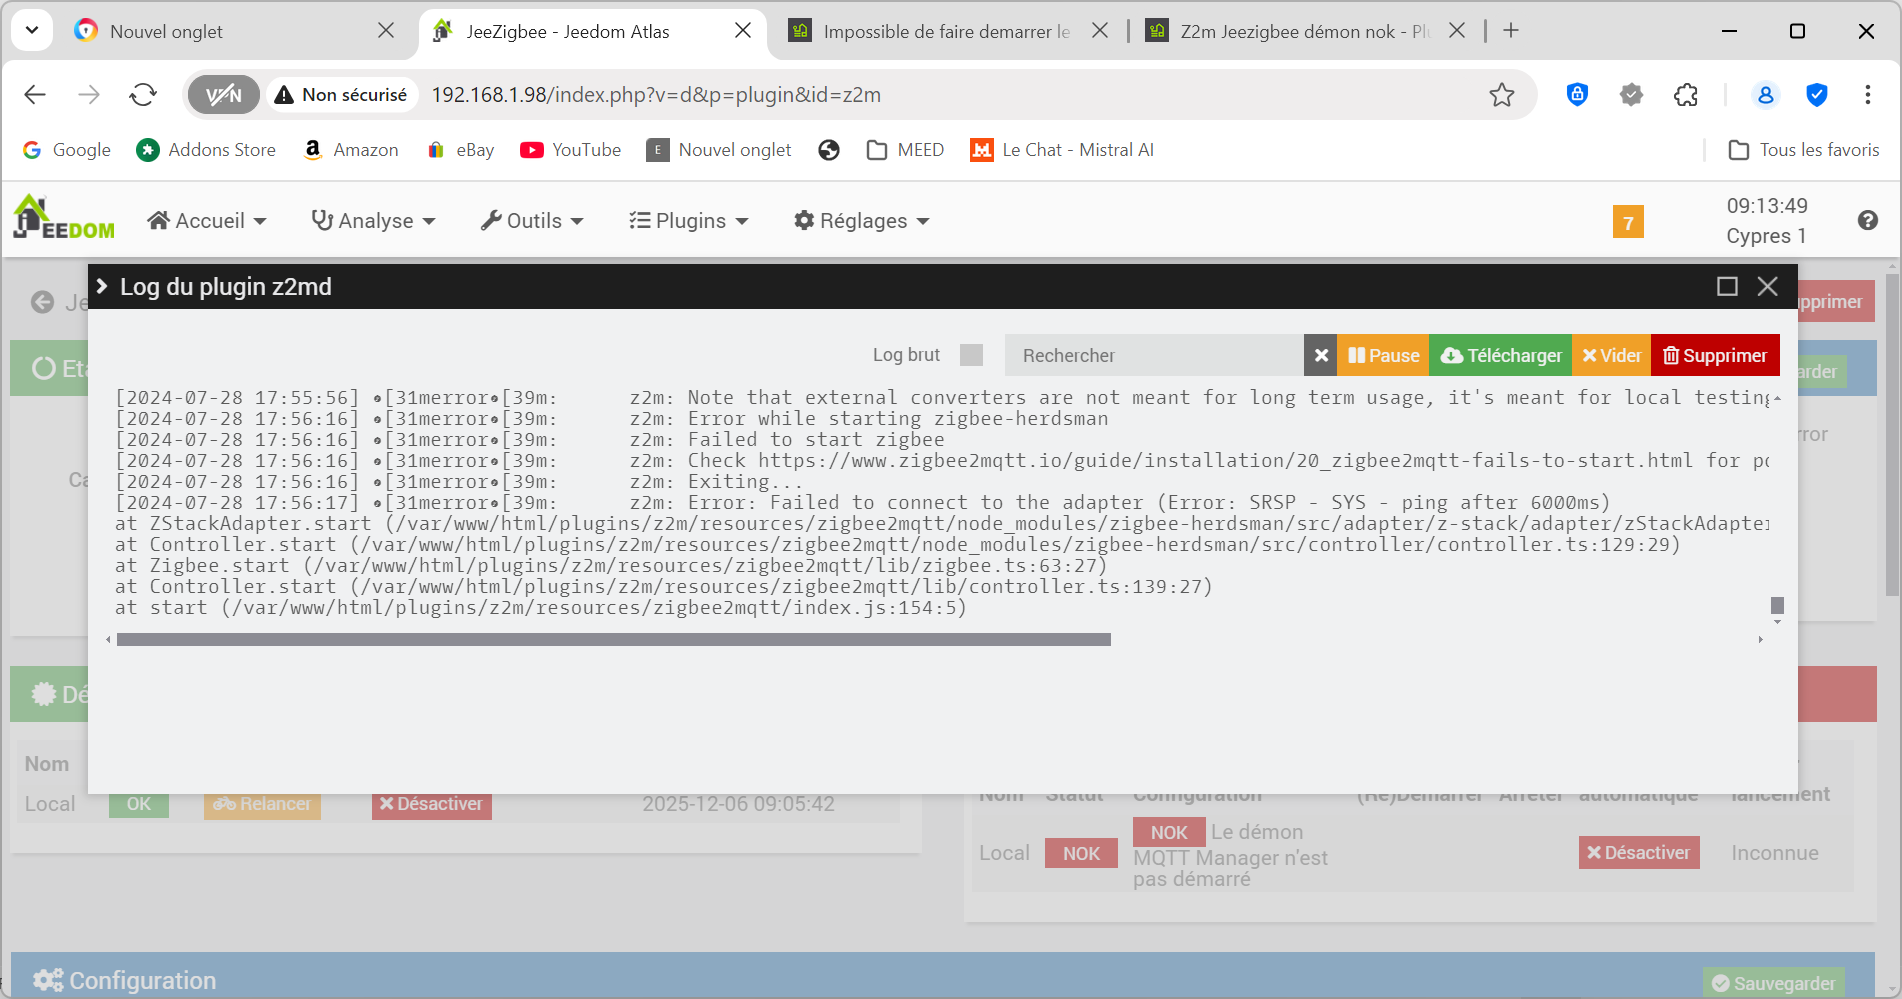Switch to the Z2m Jeezigbee démon nok tab

(x=1304, y=31)
